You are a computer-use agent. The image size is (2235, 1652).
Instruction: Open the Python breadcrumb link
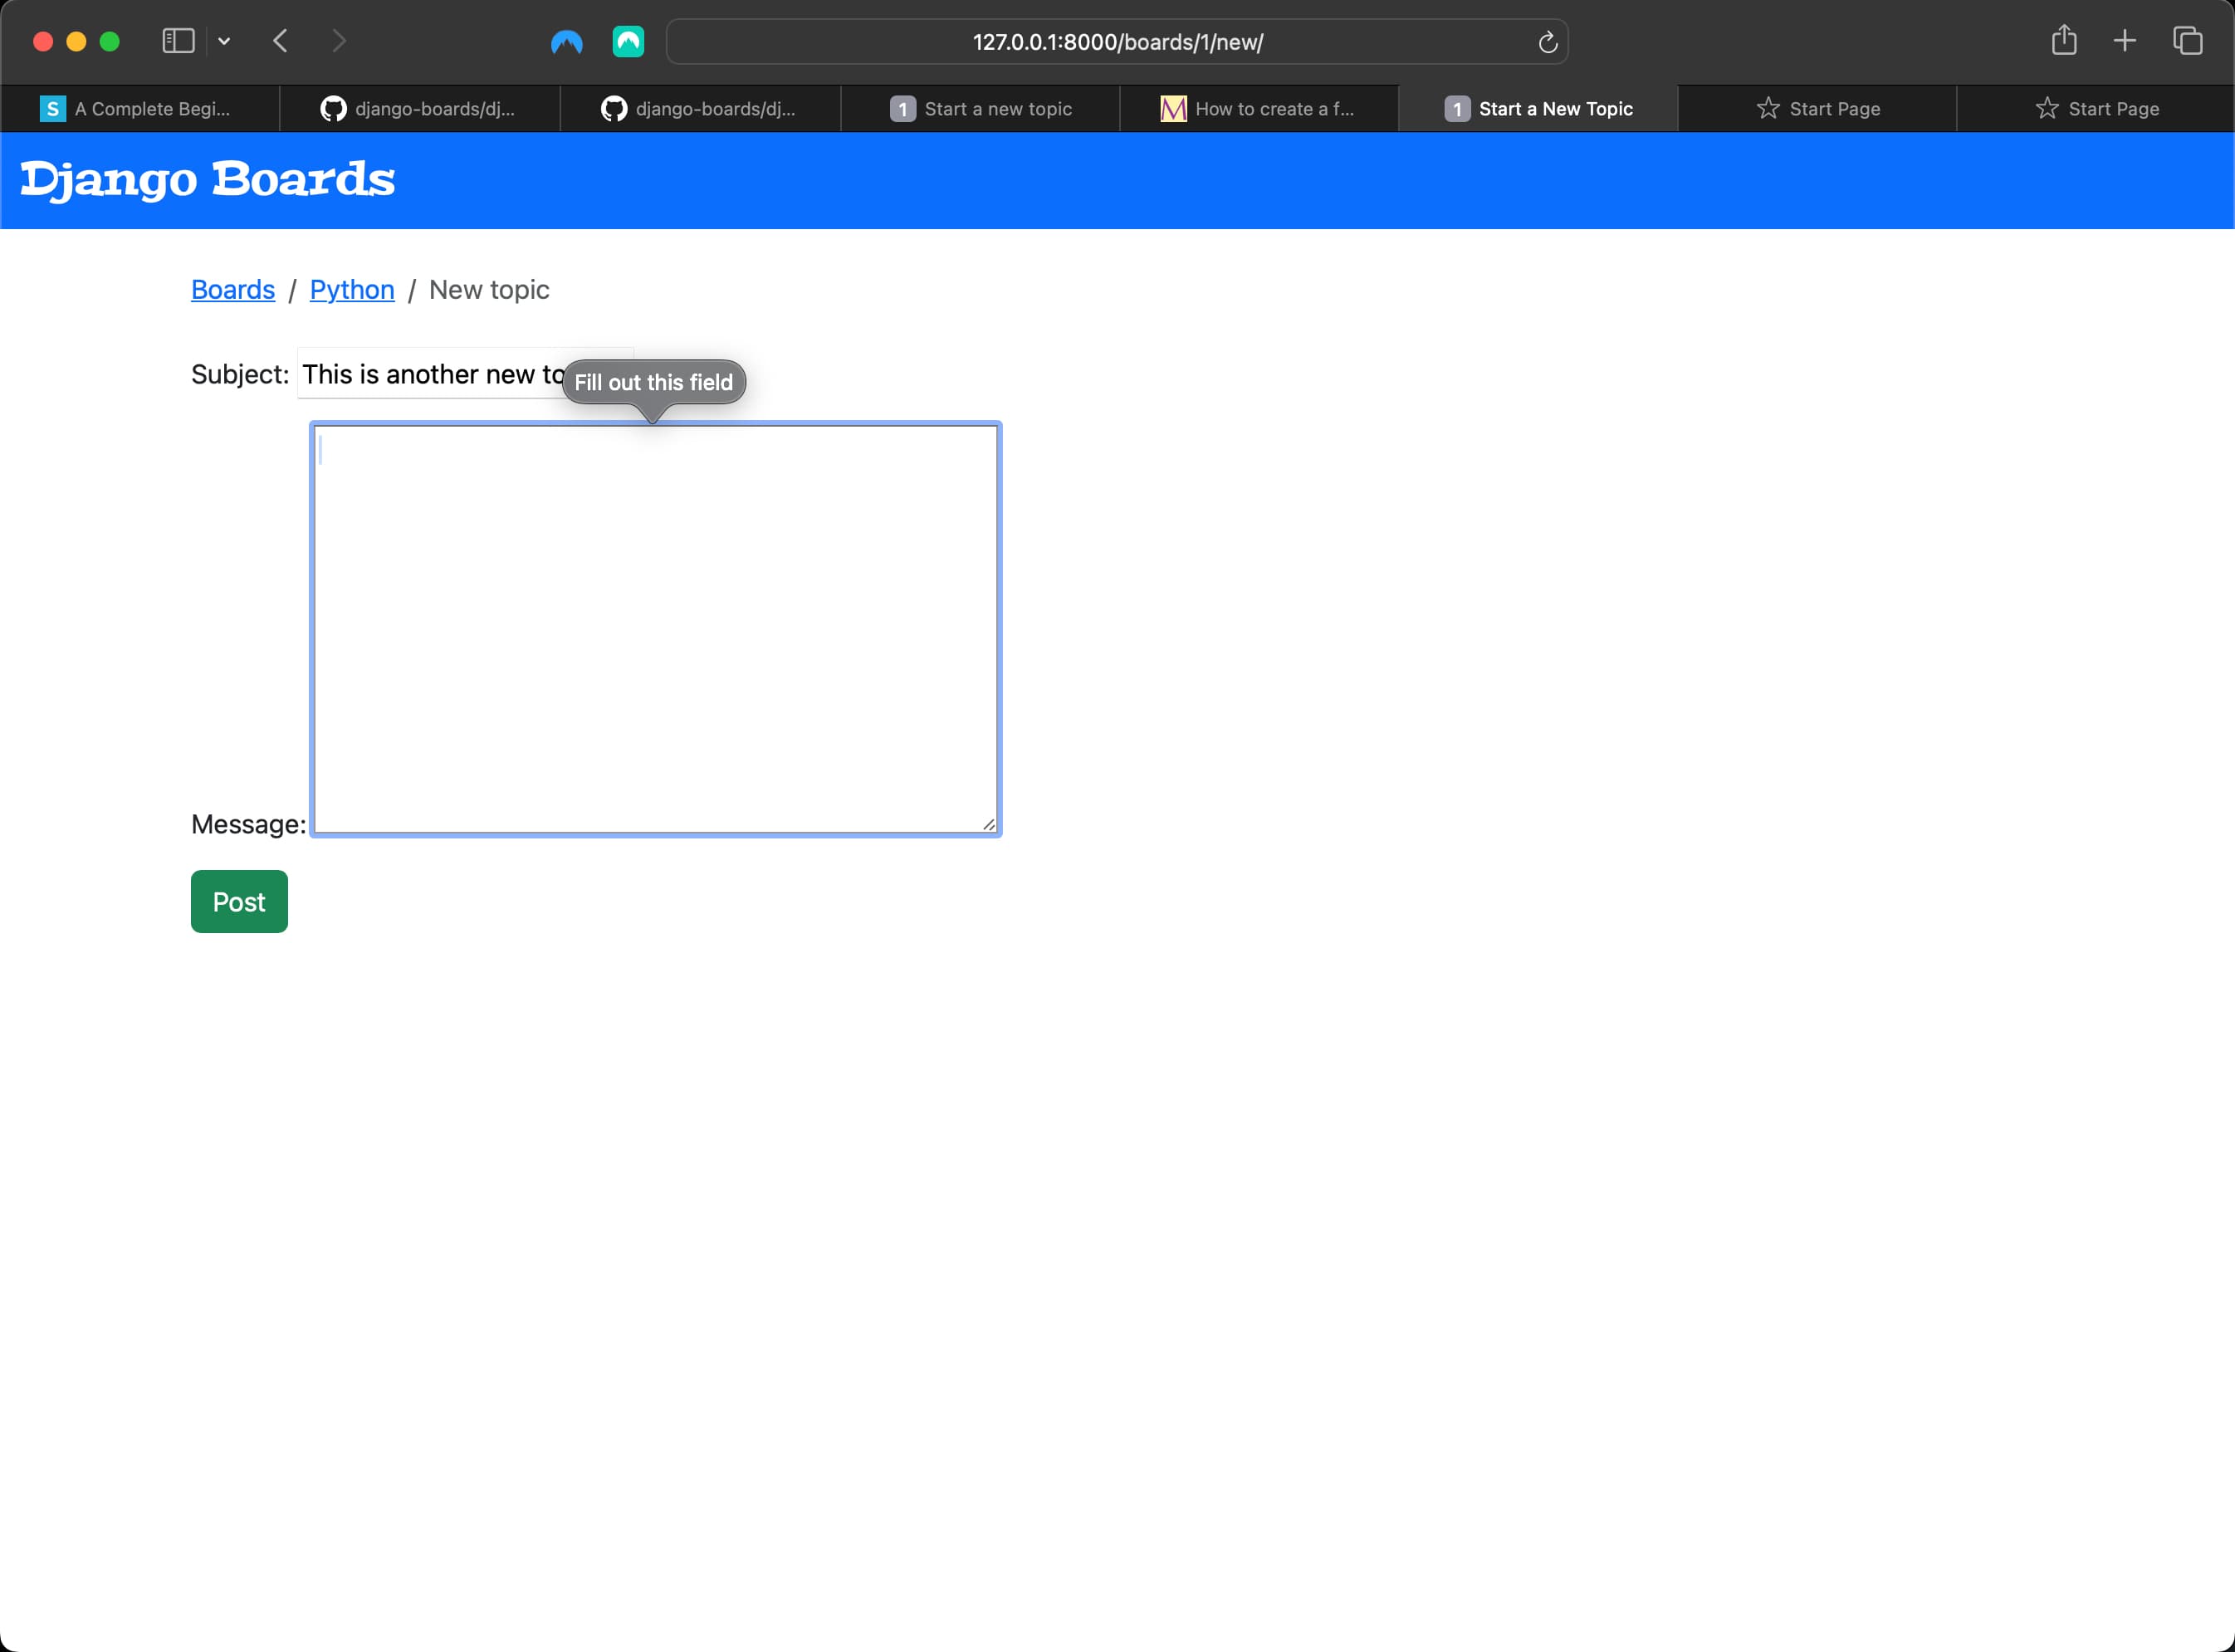click(x=352, y=290)
